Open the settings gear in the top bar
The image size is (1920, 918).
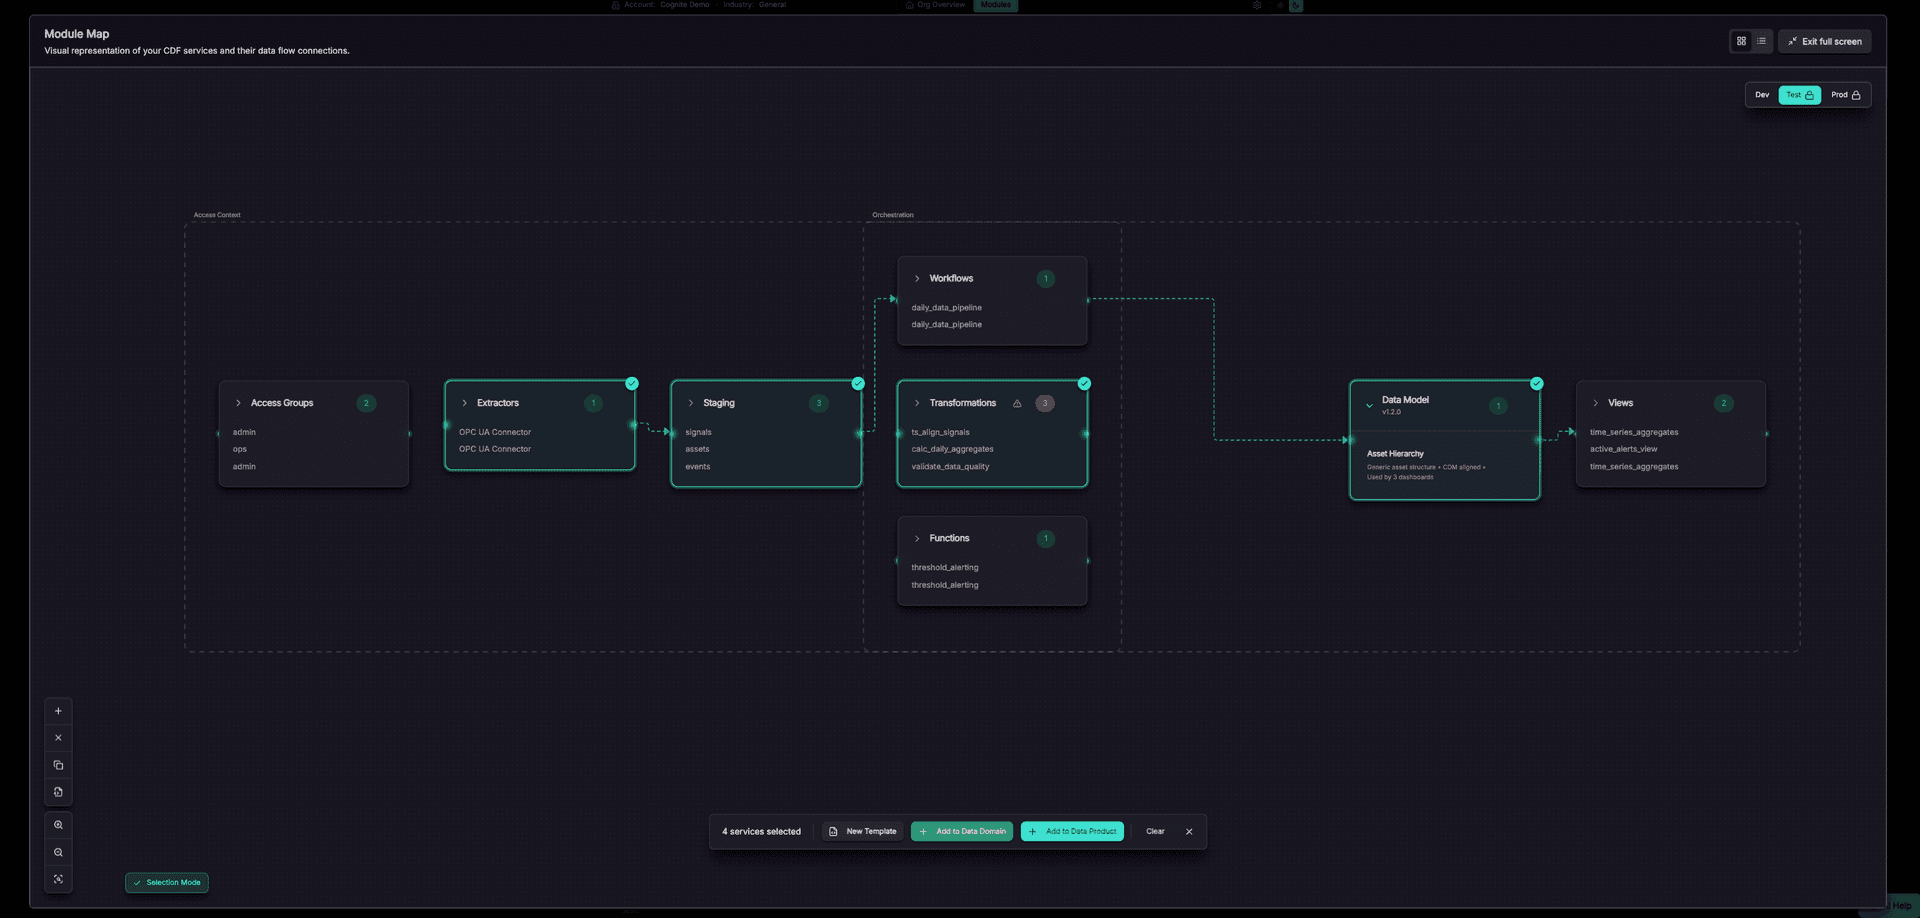pyautogui.click(x=1257, y=6)
